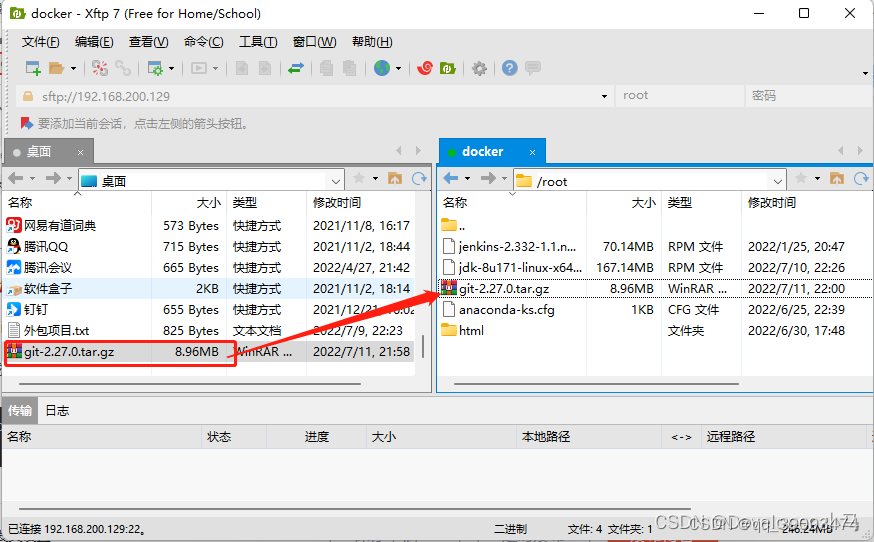Select the 网易有道词典 shortcut

pyautogui.click(x=209, y=226)
